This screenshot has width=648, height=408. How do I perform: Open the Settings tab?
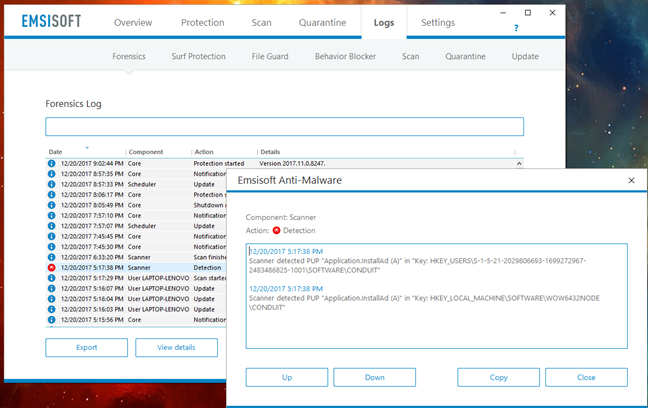click(438, 22)
